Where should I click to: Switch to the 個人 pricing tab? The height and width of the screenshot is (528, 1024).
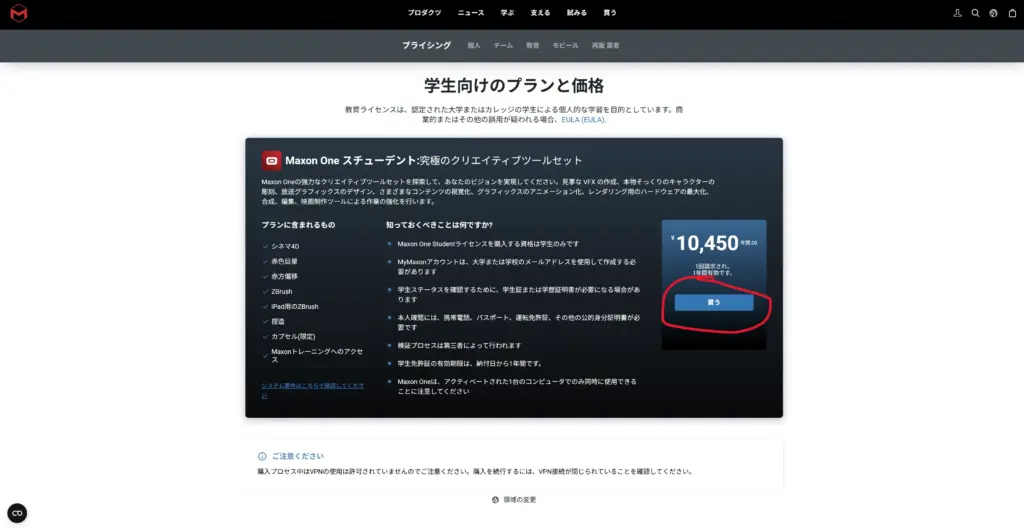(x=474, y=46)
